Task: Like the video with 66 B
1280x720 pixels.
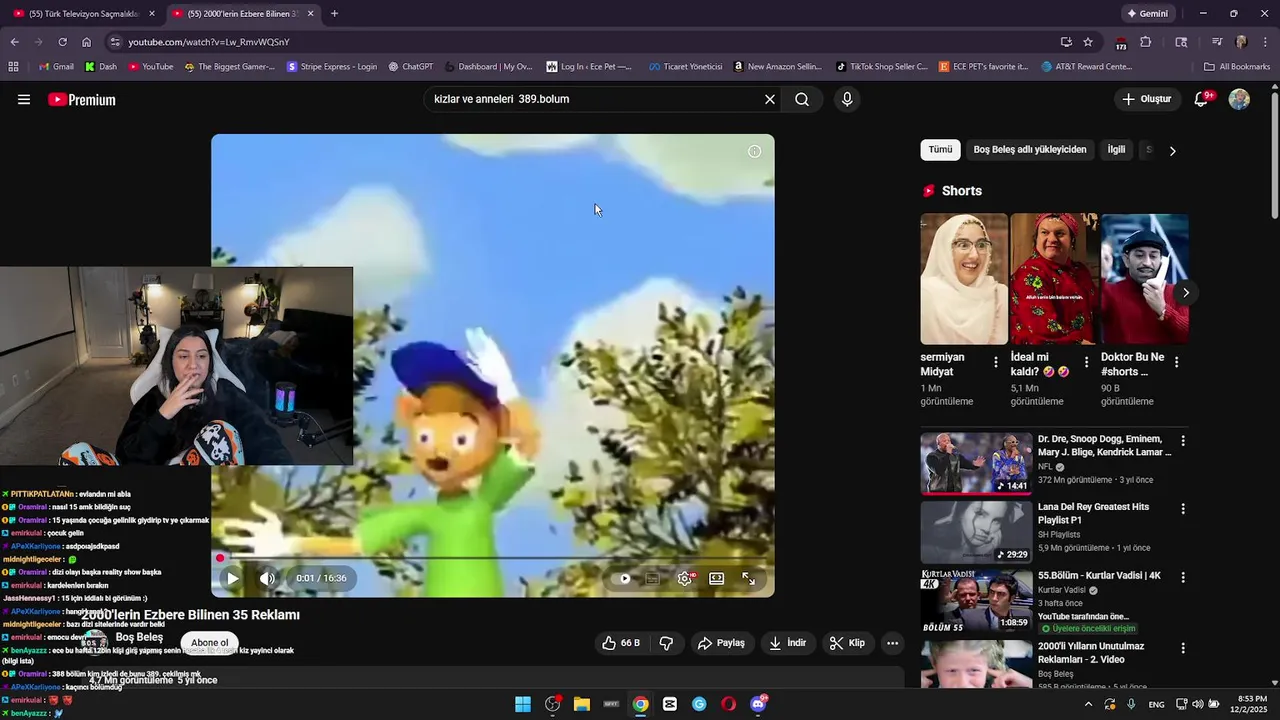Action: tap(620, 643)
